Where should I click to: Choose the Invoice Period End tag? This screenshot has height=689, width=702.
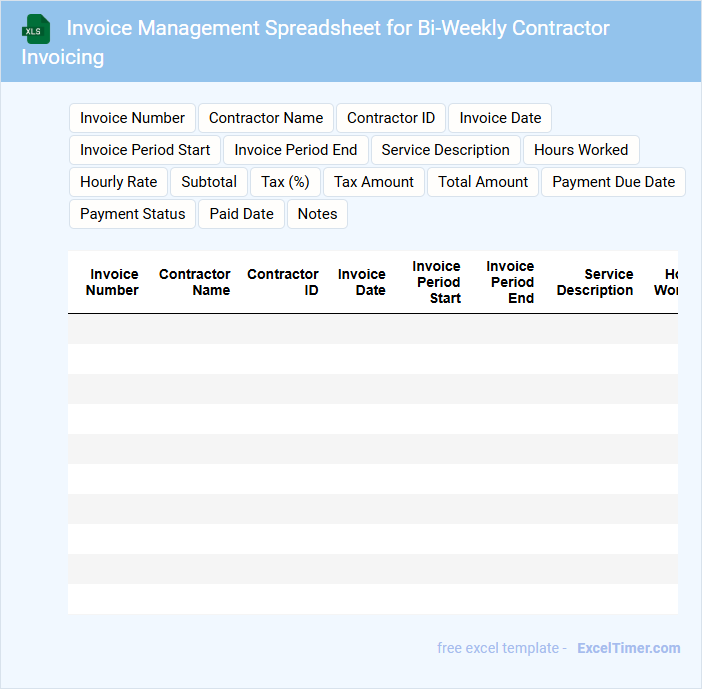click(295, 150)
